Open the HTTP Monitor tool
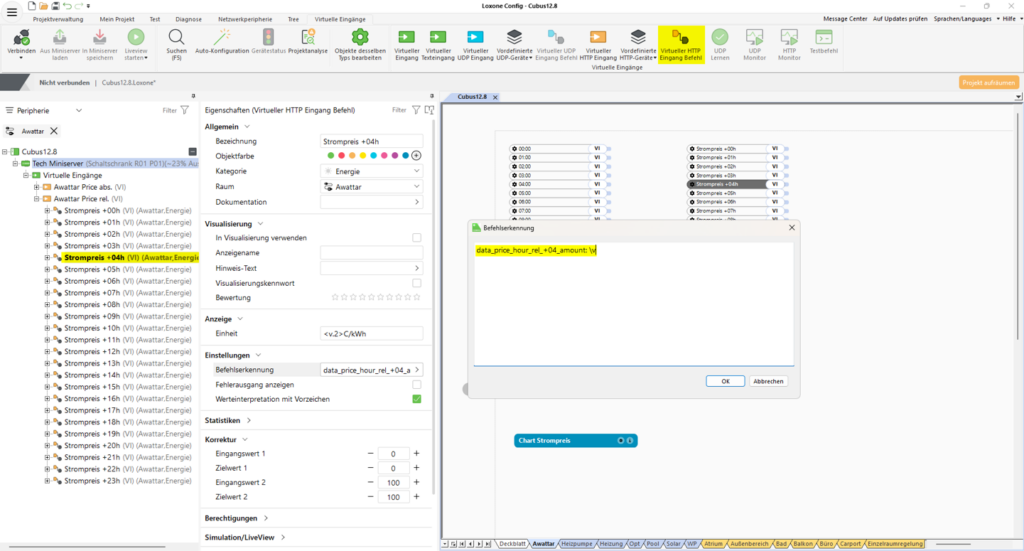This screenshot has height=551, width=1024. point(789,37)
